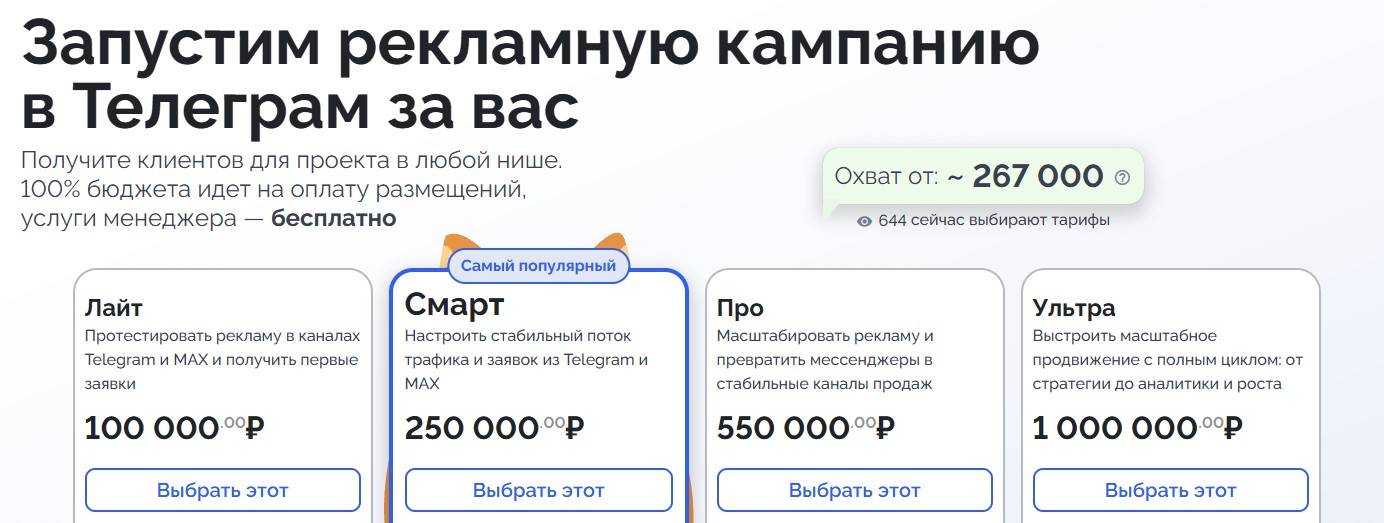The width and height of the screenshot is (1384, 523).
Task: Click the Смарт plan description text
Action: (x=526, y=359)
